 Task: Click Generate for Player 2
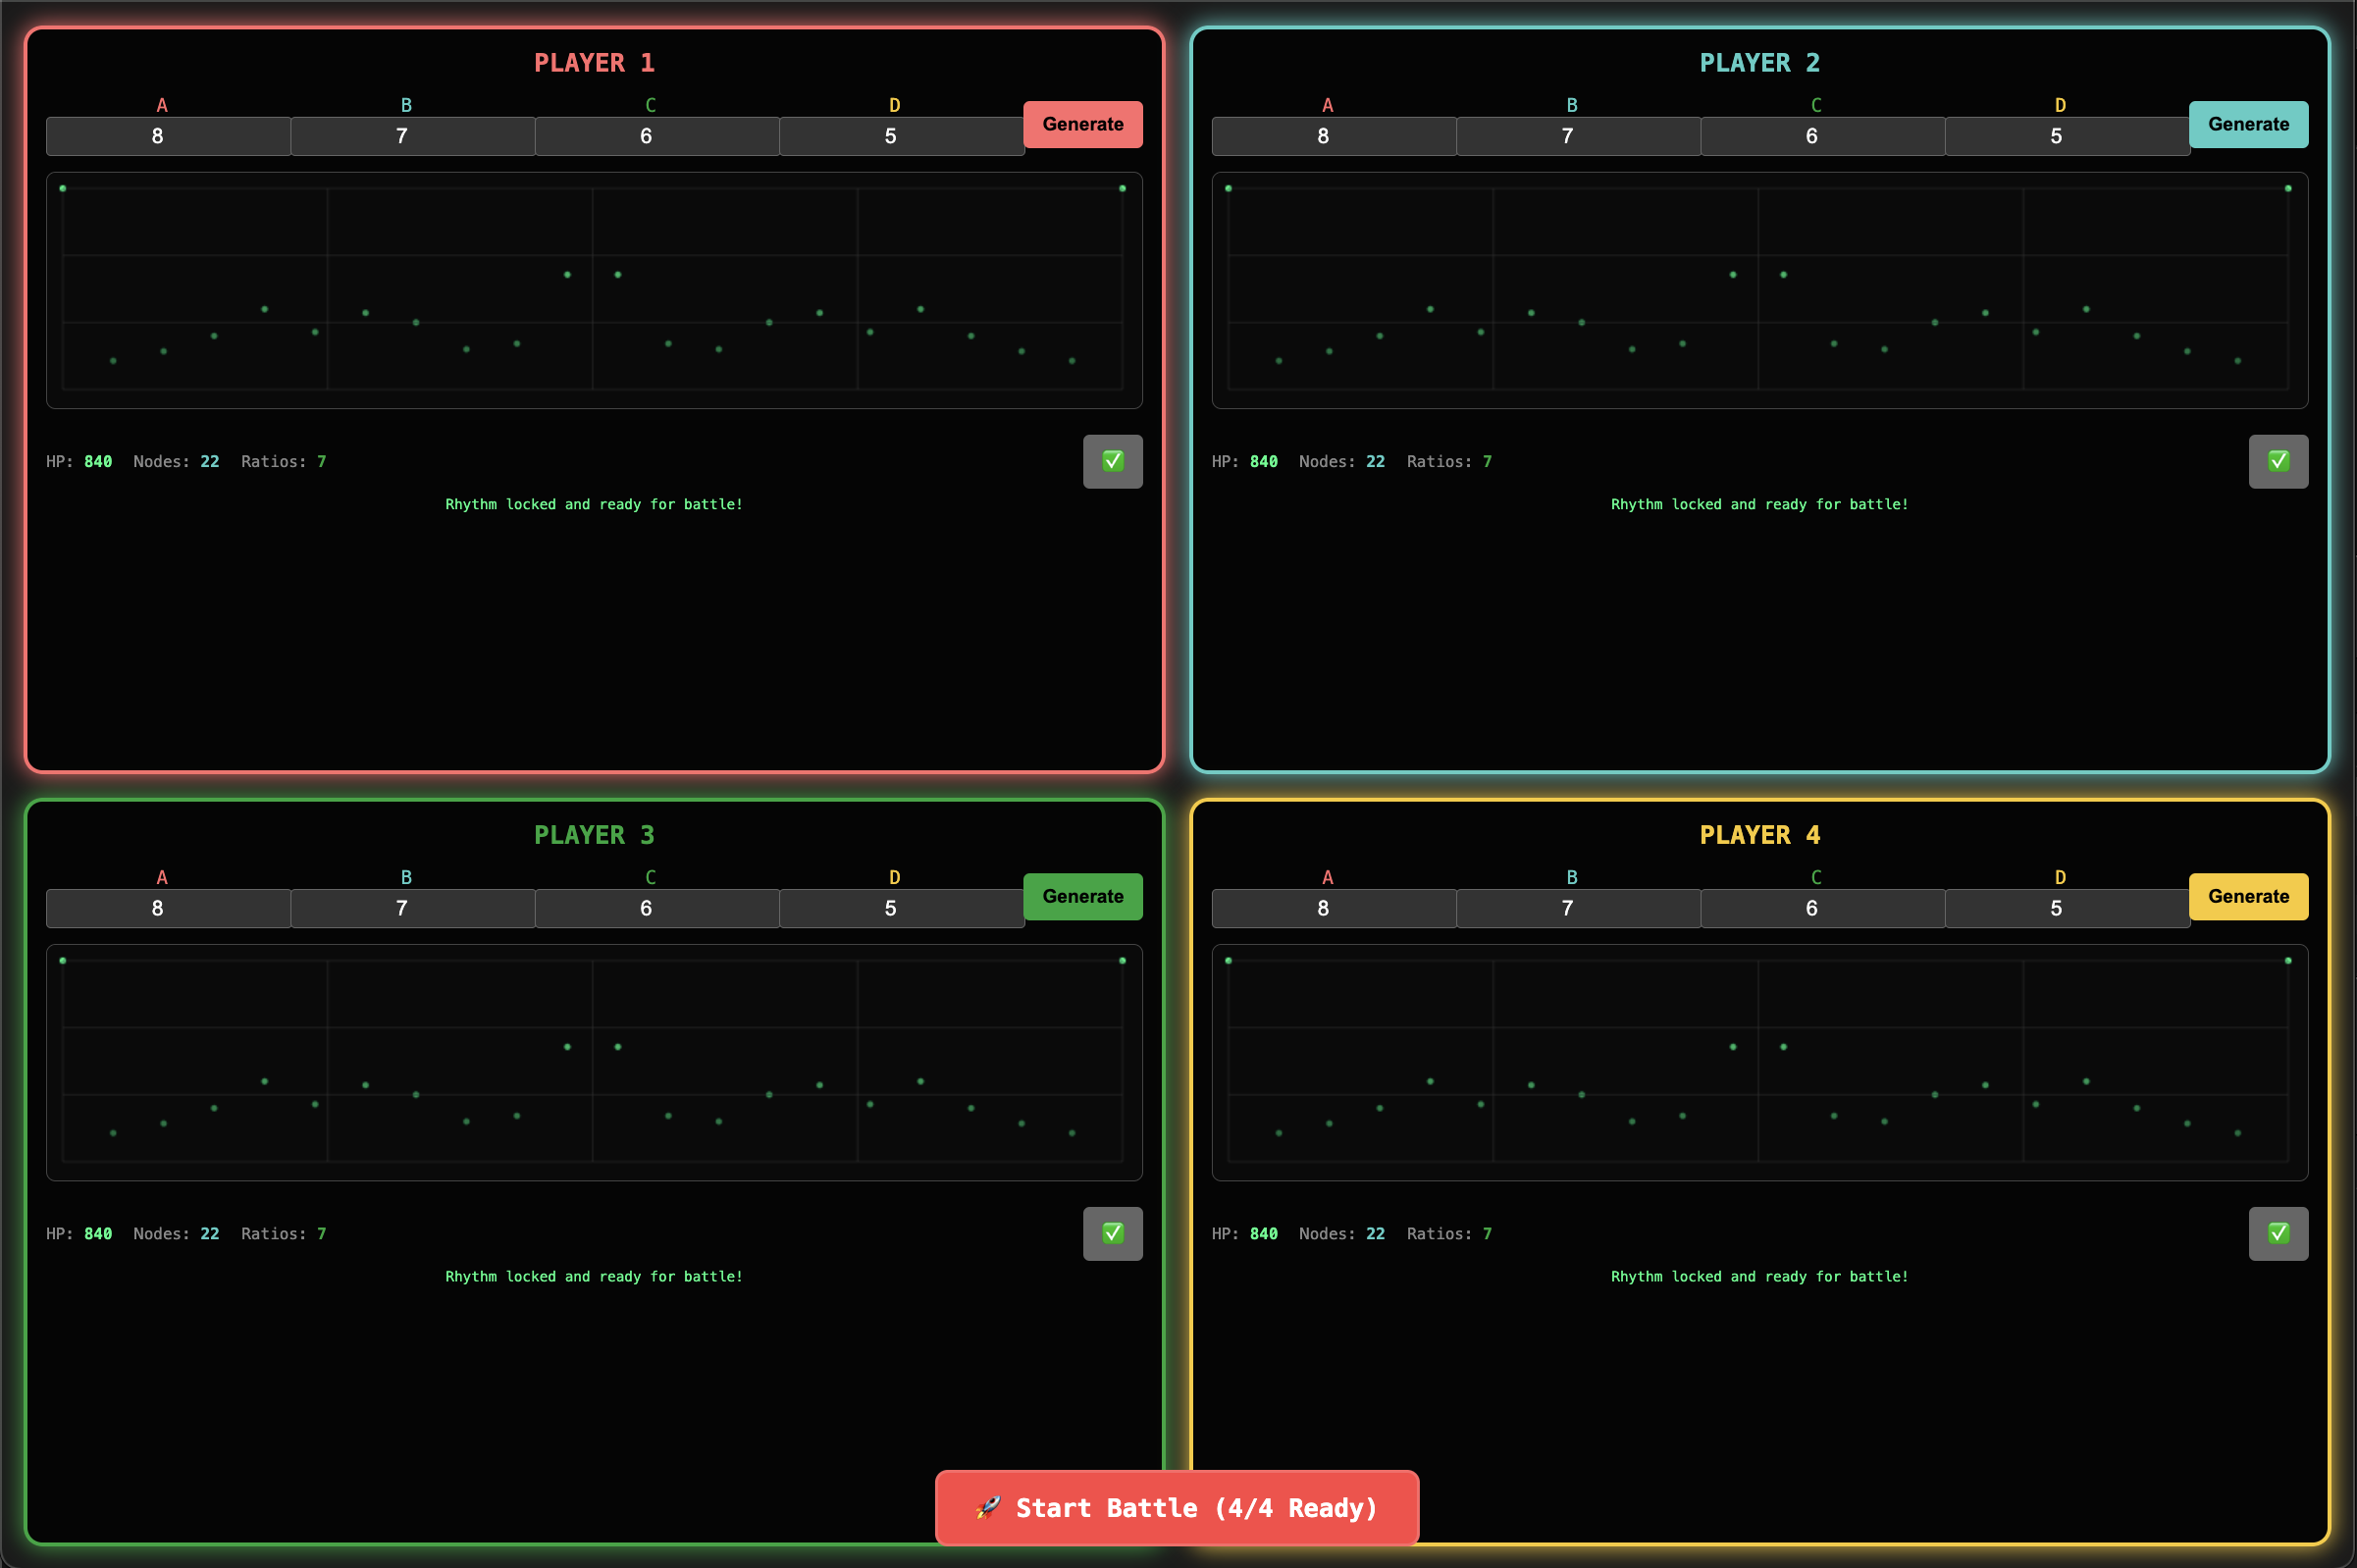pyautogui.click(x=2247, y=124)
